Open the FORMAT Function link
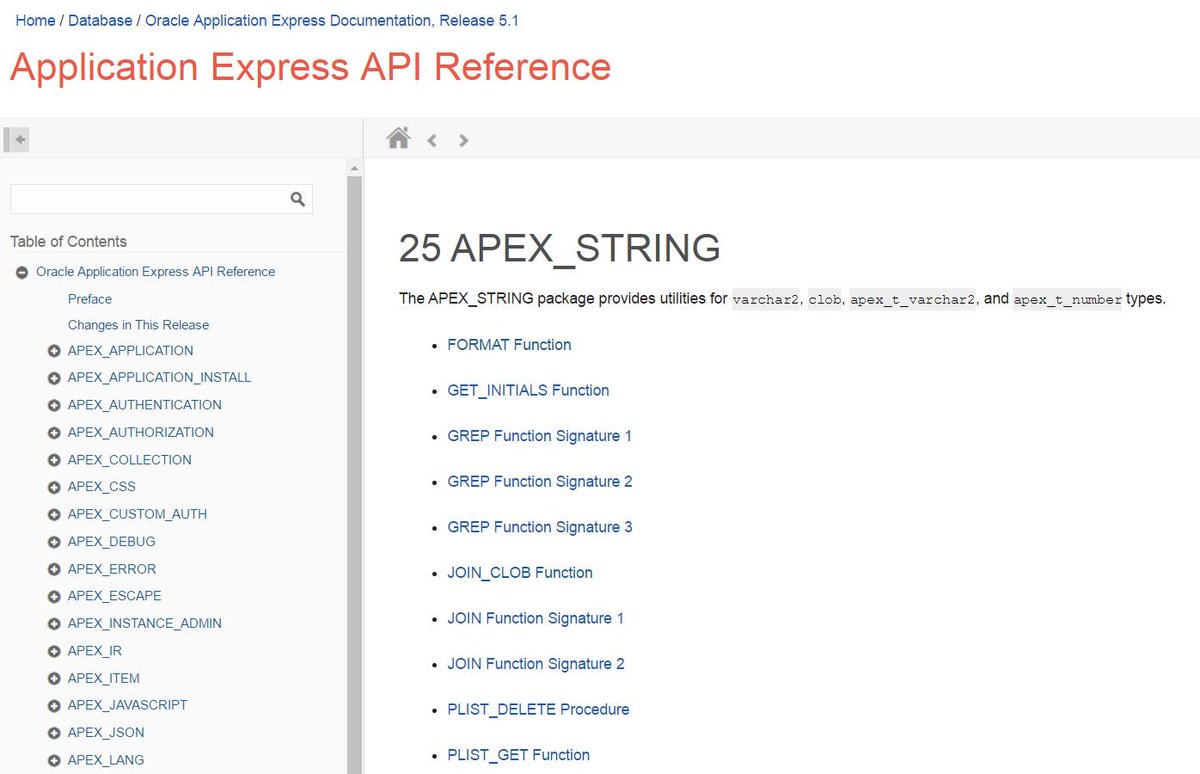The height and width of the screenshot is (774, 1200). (509, 345)
